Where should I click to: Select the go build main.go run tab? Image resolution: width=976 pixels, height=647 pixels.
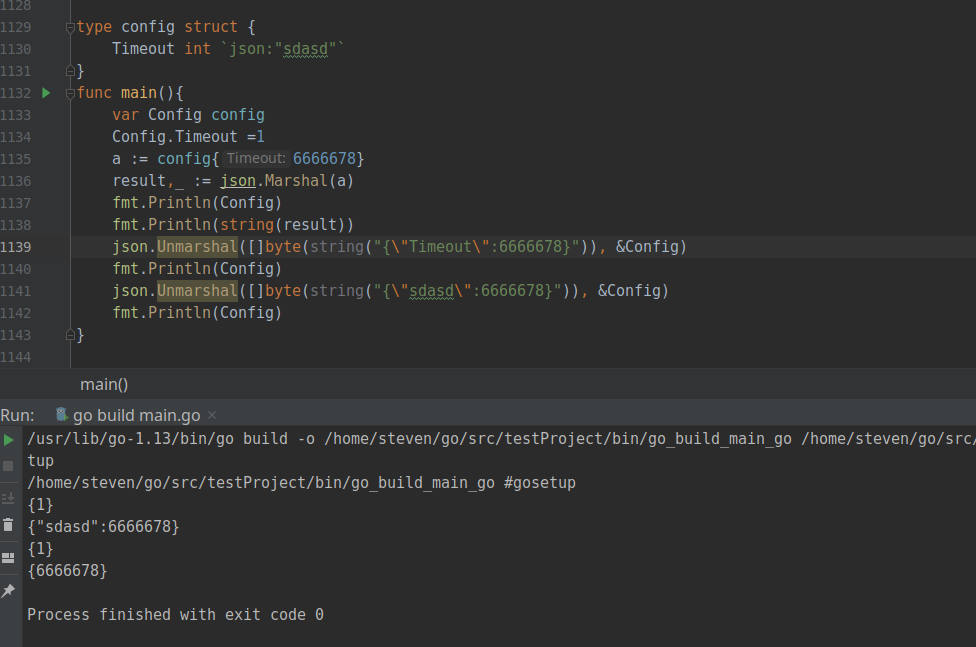point(136,415)
